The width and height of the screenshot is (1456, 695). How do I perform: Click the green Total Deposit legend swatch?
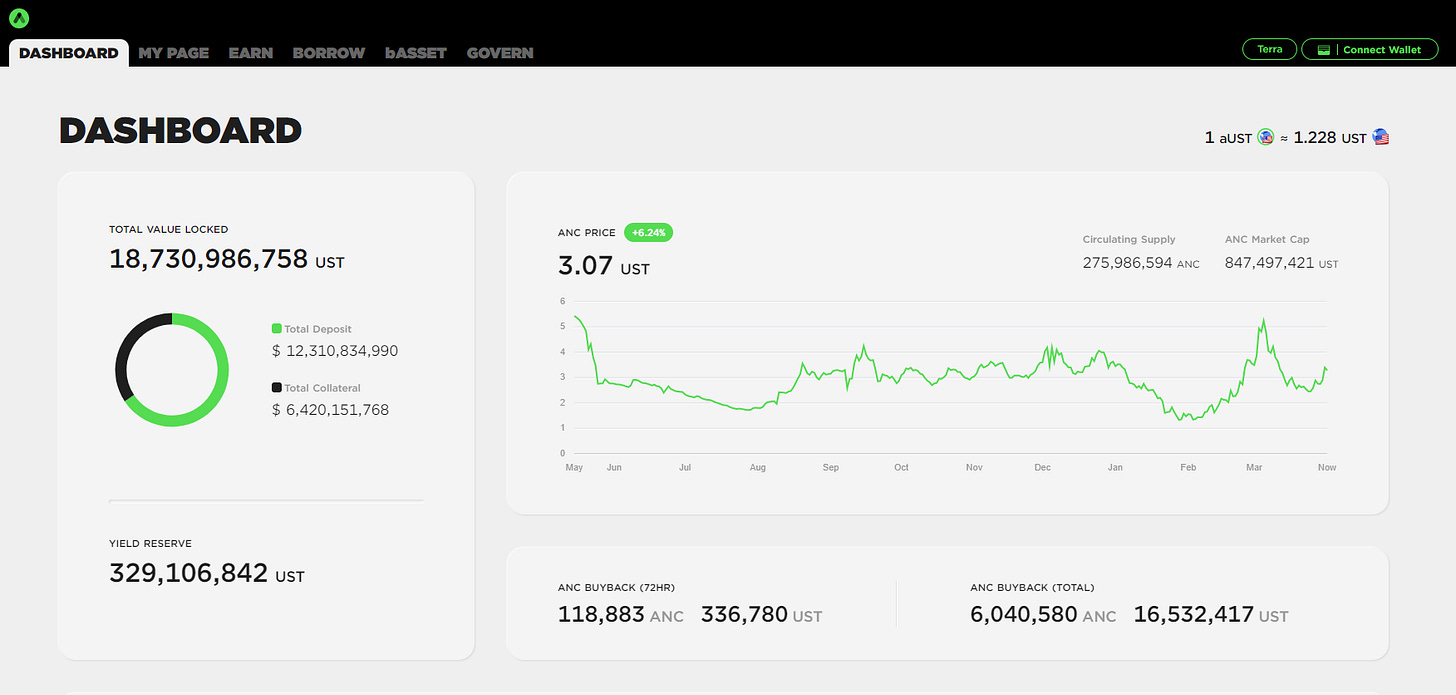point(277,328)
